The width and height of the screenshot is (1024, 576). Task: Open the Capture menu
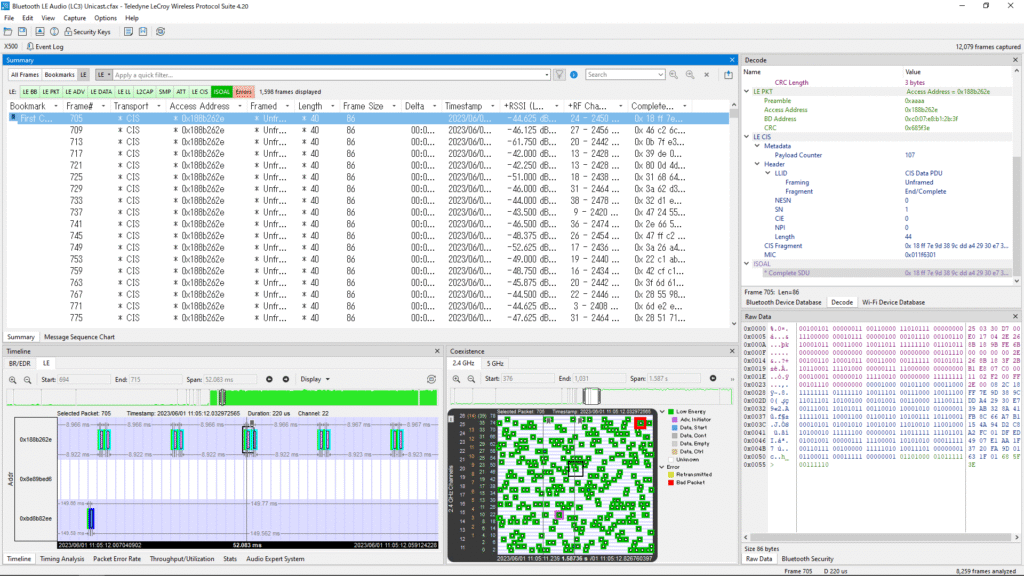74,18
